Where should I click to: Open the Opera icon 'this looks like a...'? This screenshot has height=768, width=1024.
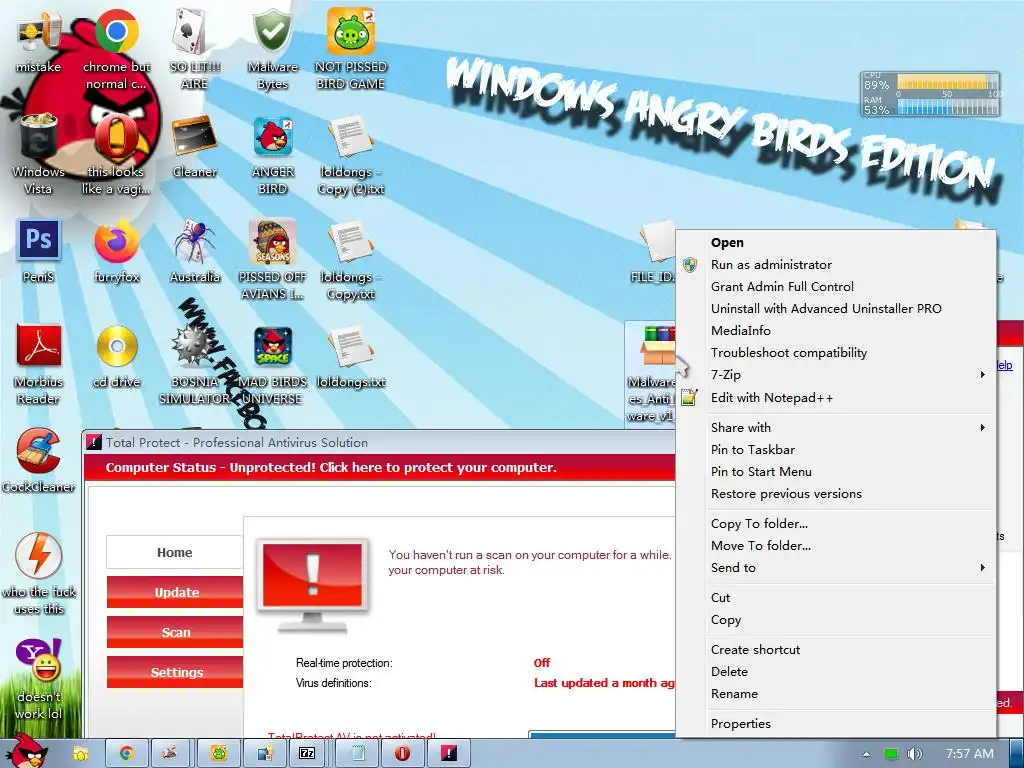pyautogui.click(x=116, y=153)
